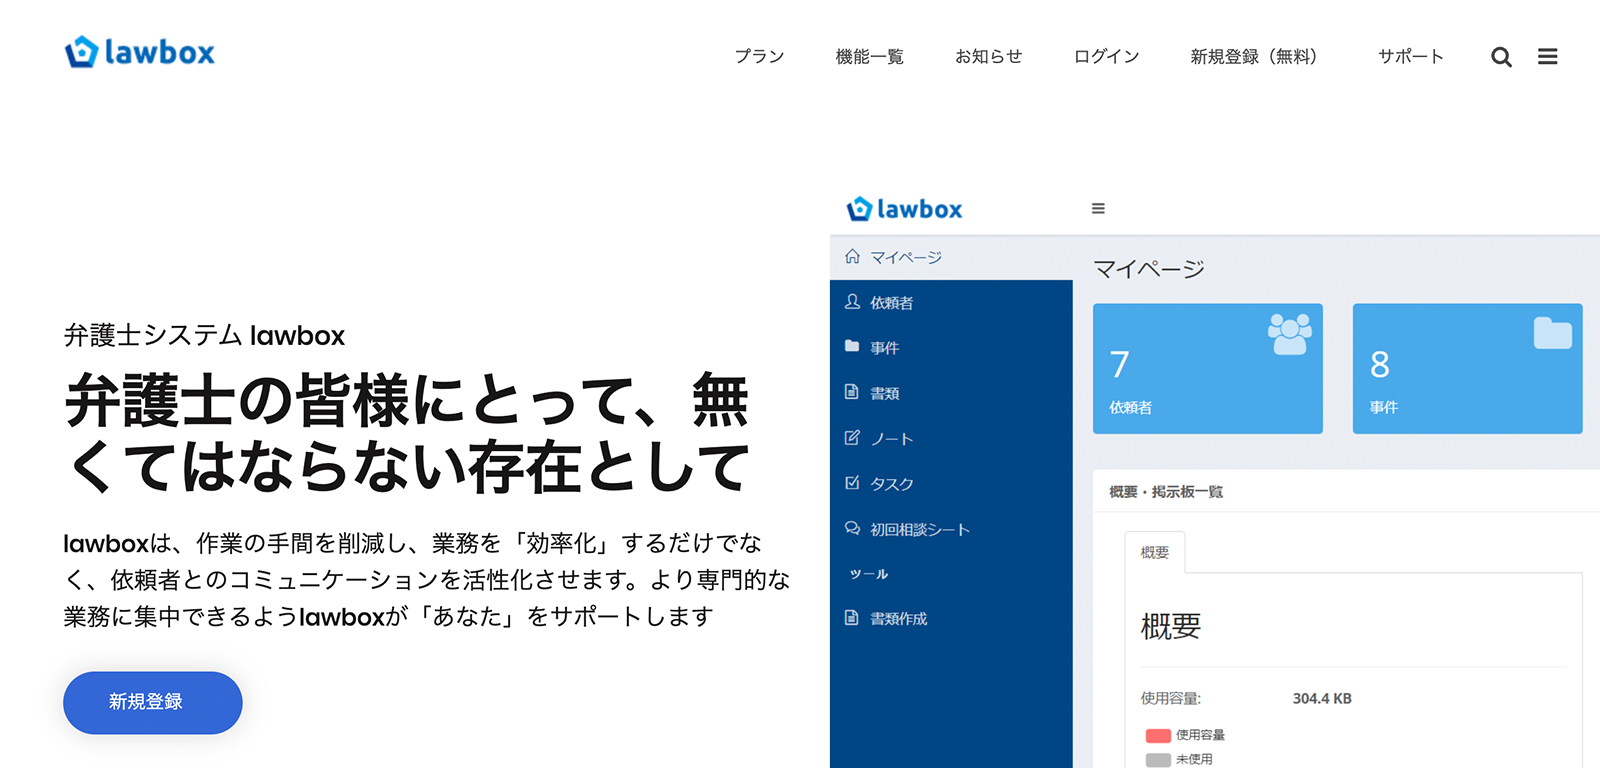The width and height of the screenshot is (1600, 768).
Task: Click the 概要・掲示板一覧 panel header
Action: click(x=1166, y=492)
